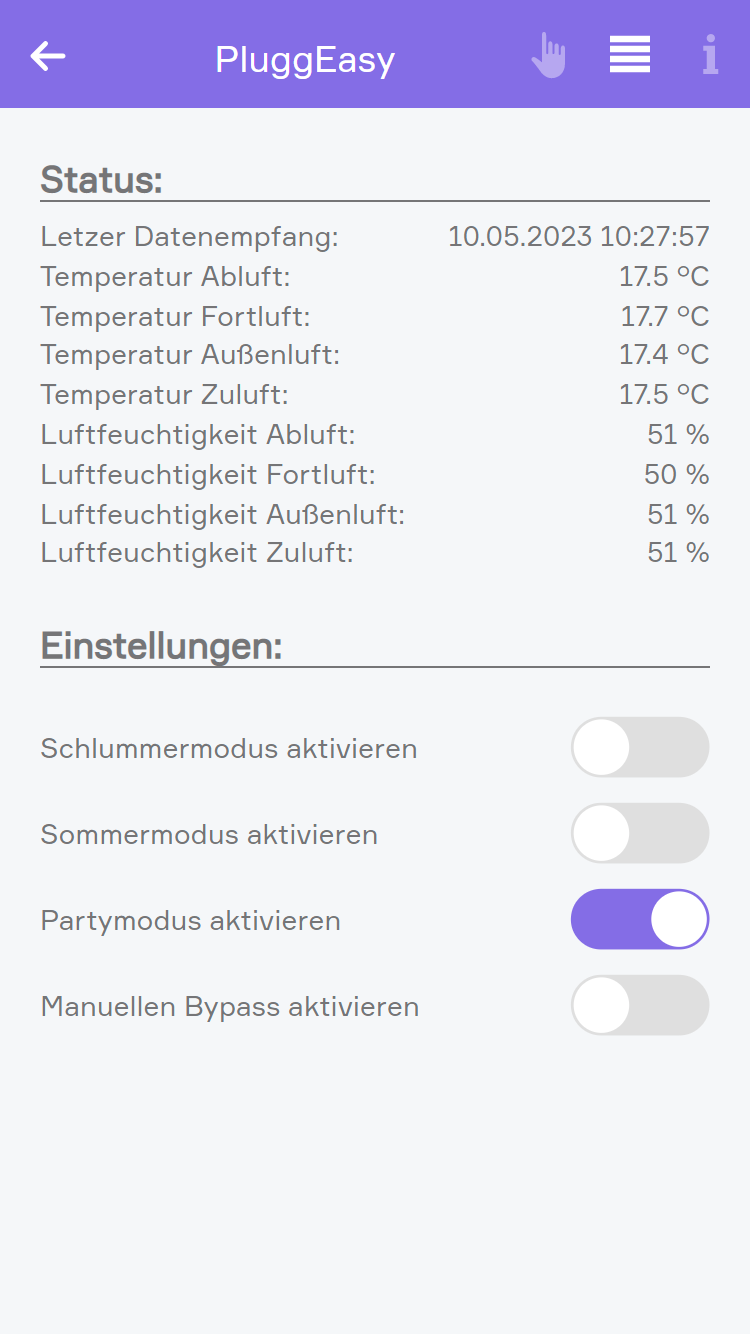Select the Temperatur Zuluft label
The height and width of the screenshot is (1334, 750).
pyautogui.click(x=164, y=395)
